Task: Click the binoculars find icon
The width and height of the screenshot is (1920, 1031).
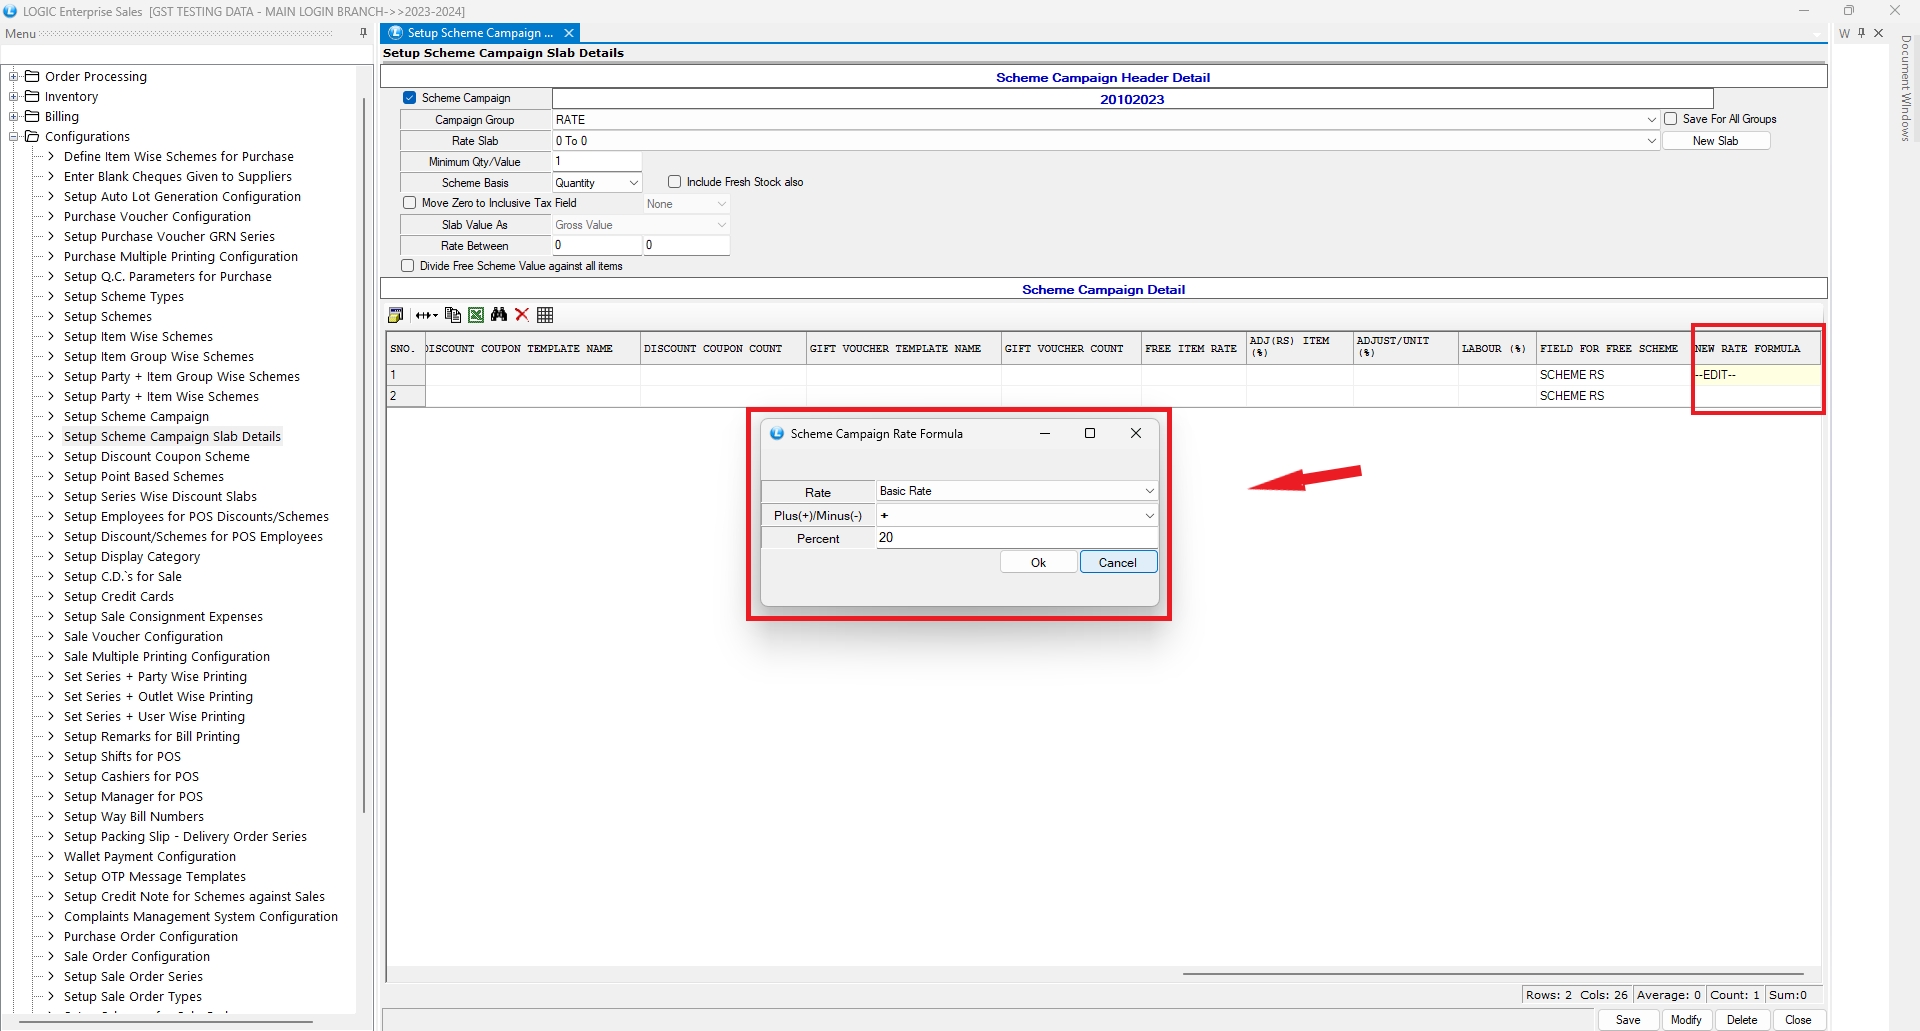Action: click(499, 315)
